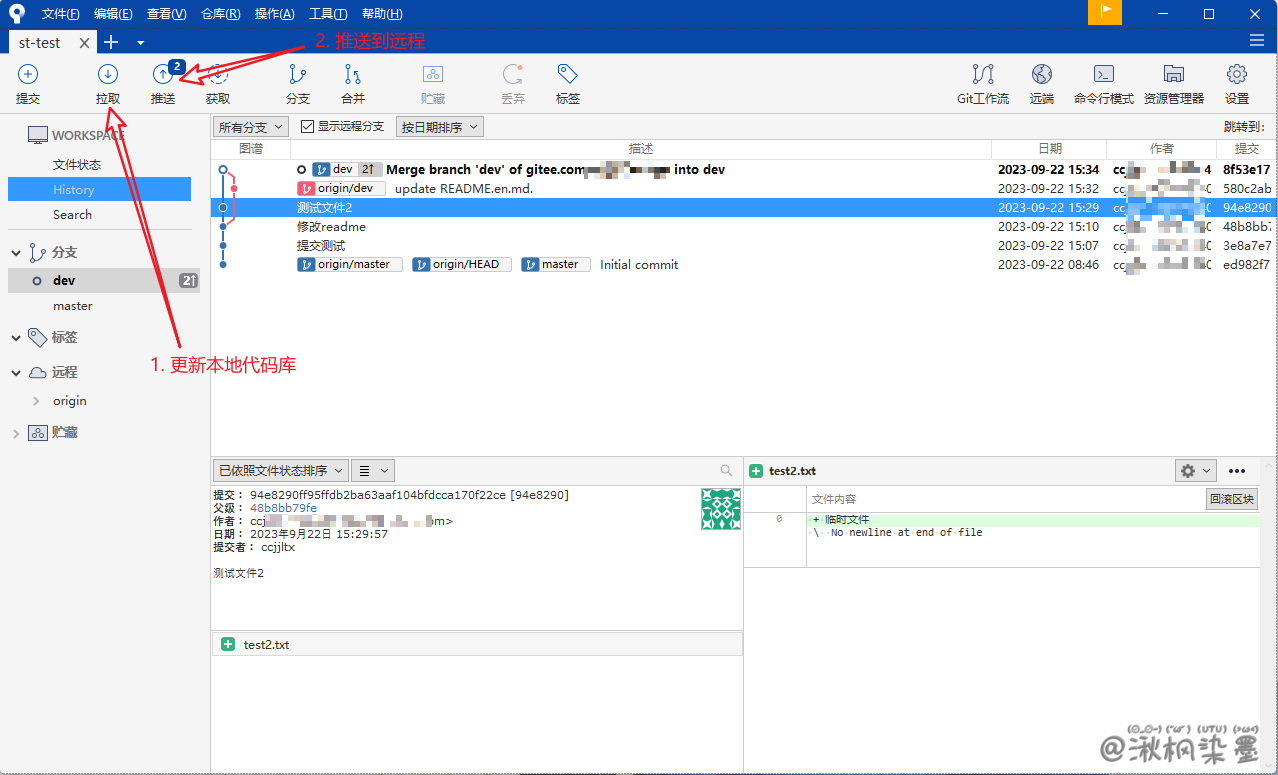Viewport: 1278px width, 775px height.
Task: Launch 命令行模式 terminal icon
Action: 1103,84
